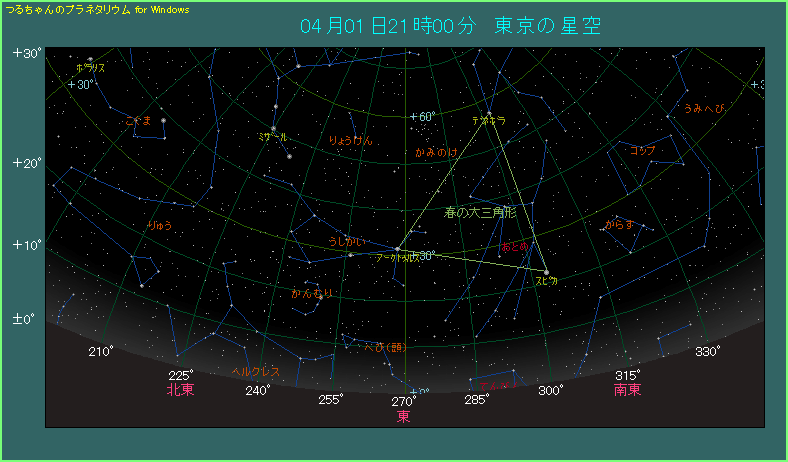This screenshot has height=462, width=788.
Task: Select the 北東 direction label
Action: (180, 390)
